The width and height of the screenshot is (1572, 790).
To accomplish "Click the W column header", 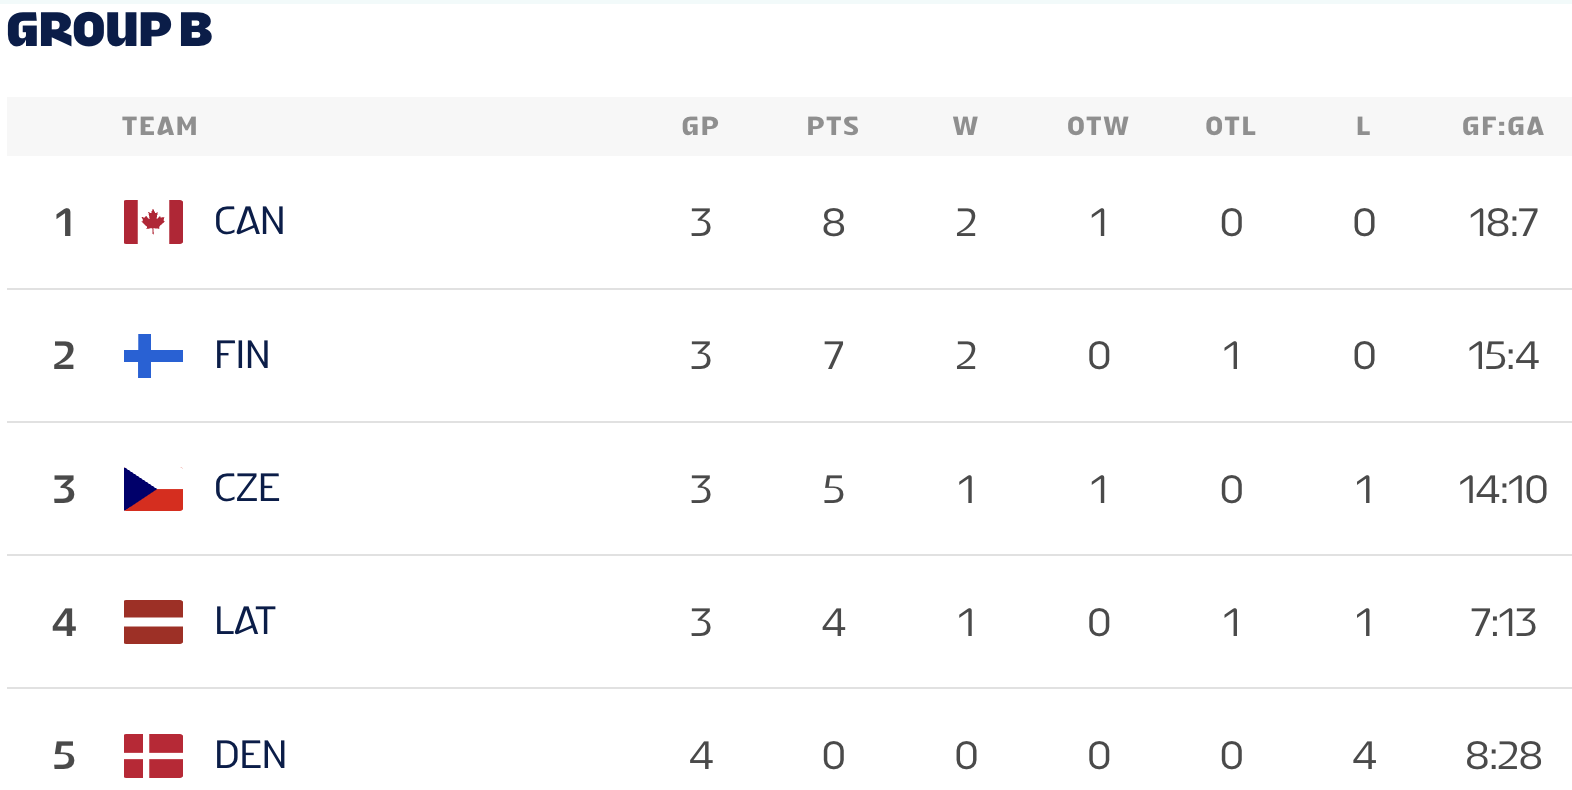I will [965, 127].
